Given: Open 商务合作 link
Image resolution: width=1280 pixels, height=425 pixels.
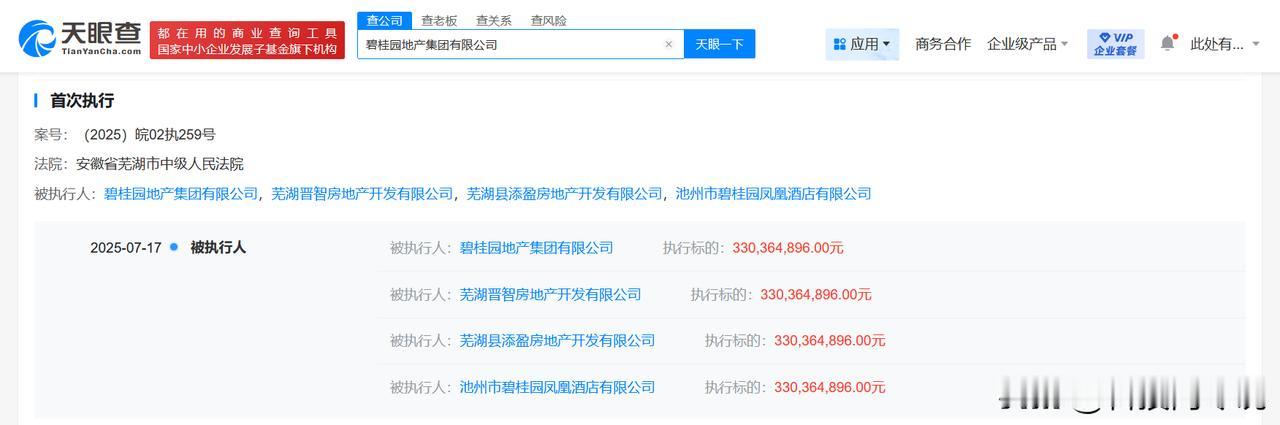Looking at the screenshot, I should tap(943, 44).
